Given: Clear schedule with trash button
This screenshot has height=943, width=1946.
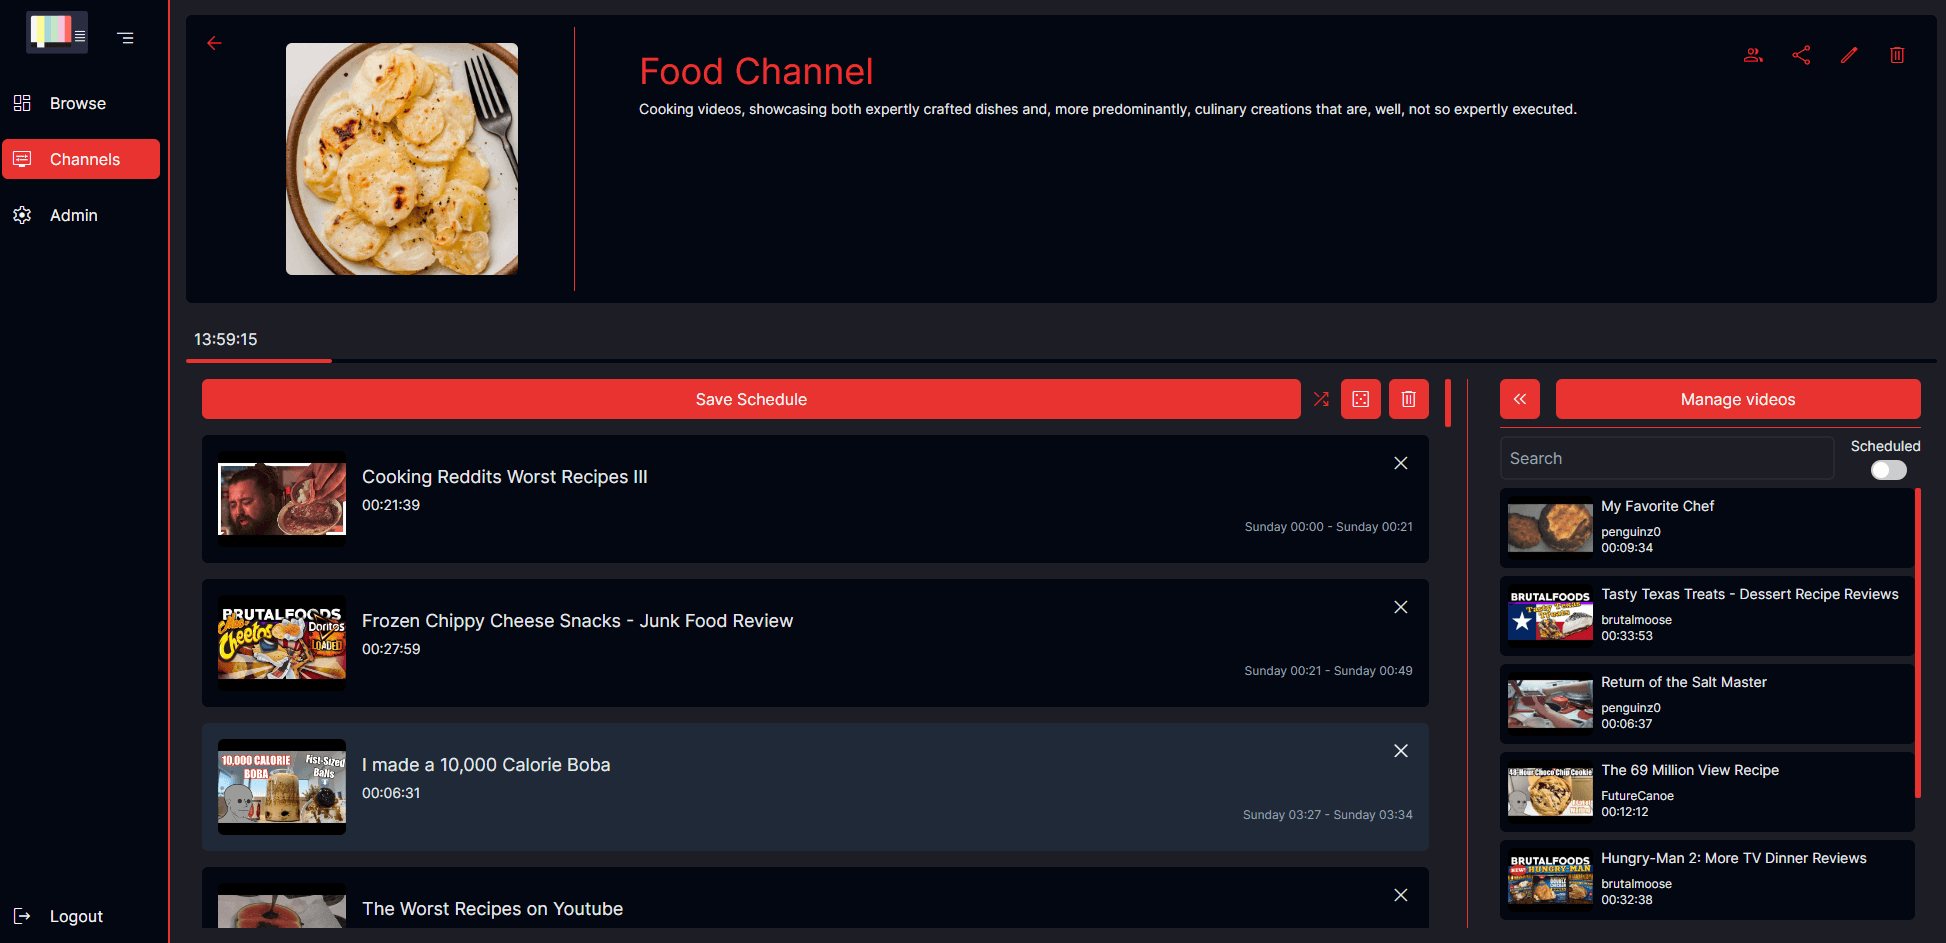Looking at the screenshot, I should [1408, 399].
